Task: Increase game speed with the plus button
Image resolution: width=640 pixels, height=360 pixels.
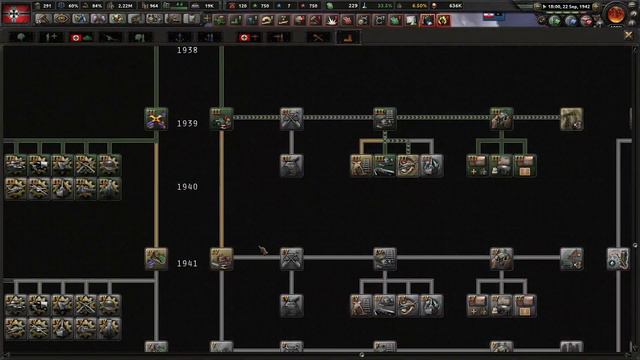Action: (x=596, y=6)
